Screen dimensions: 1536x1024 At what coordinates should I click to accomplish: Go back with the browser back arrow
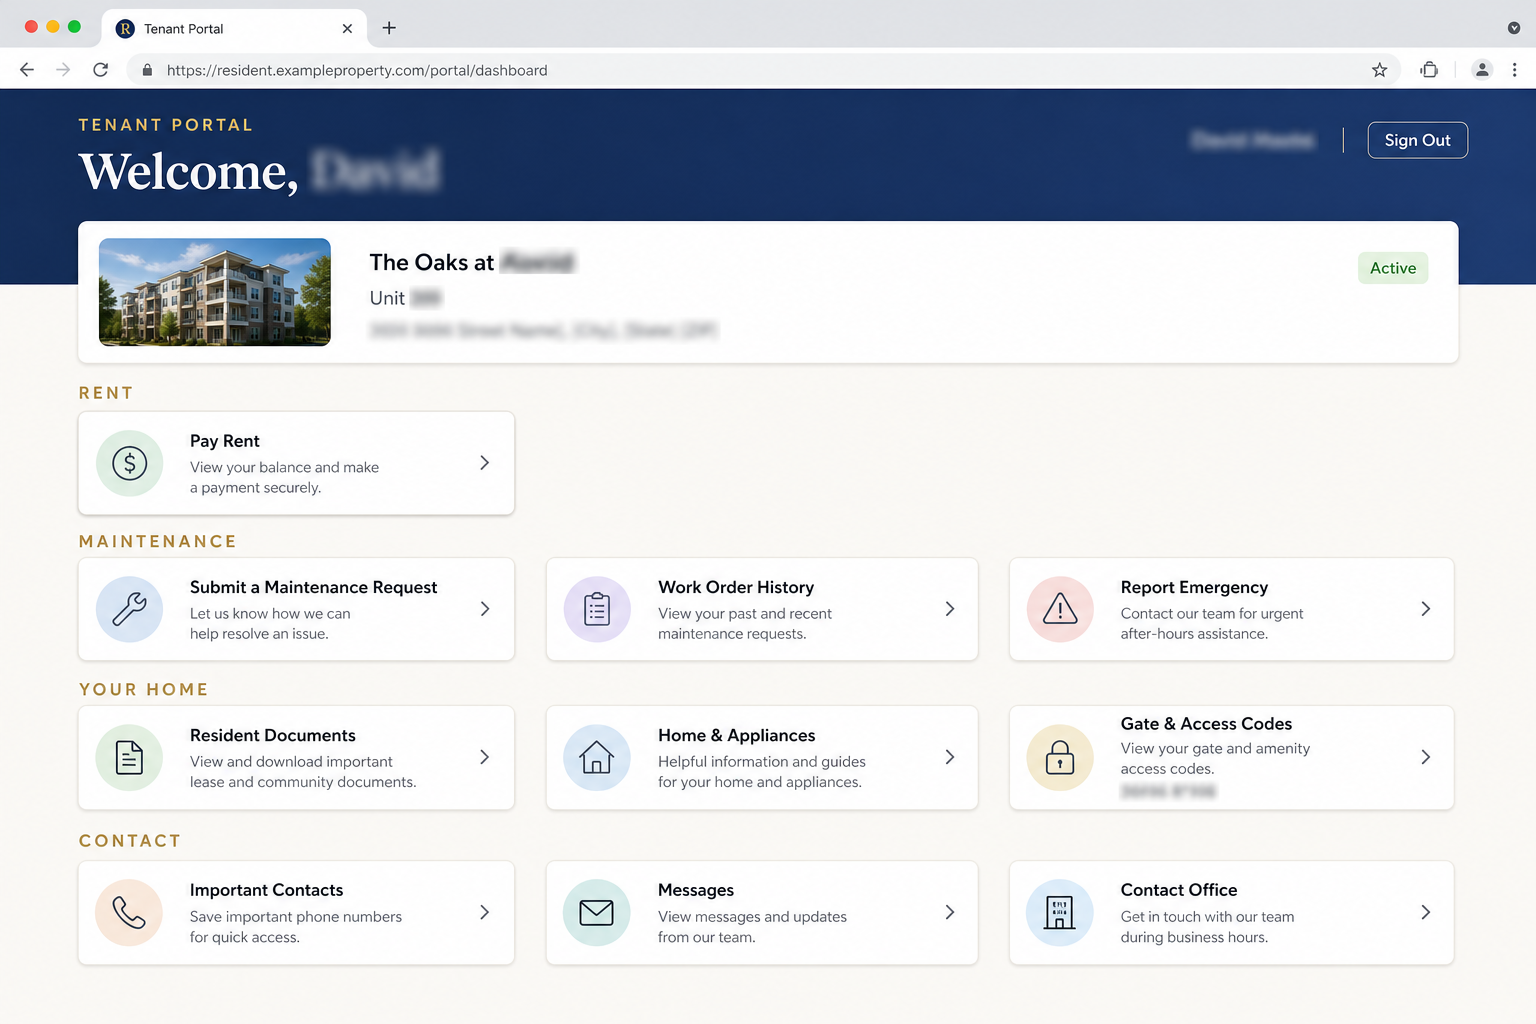coord(27,70)
